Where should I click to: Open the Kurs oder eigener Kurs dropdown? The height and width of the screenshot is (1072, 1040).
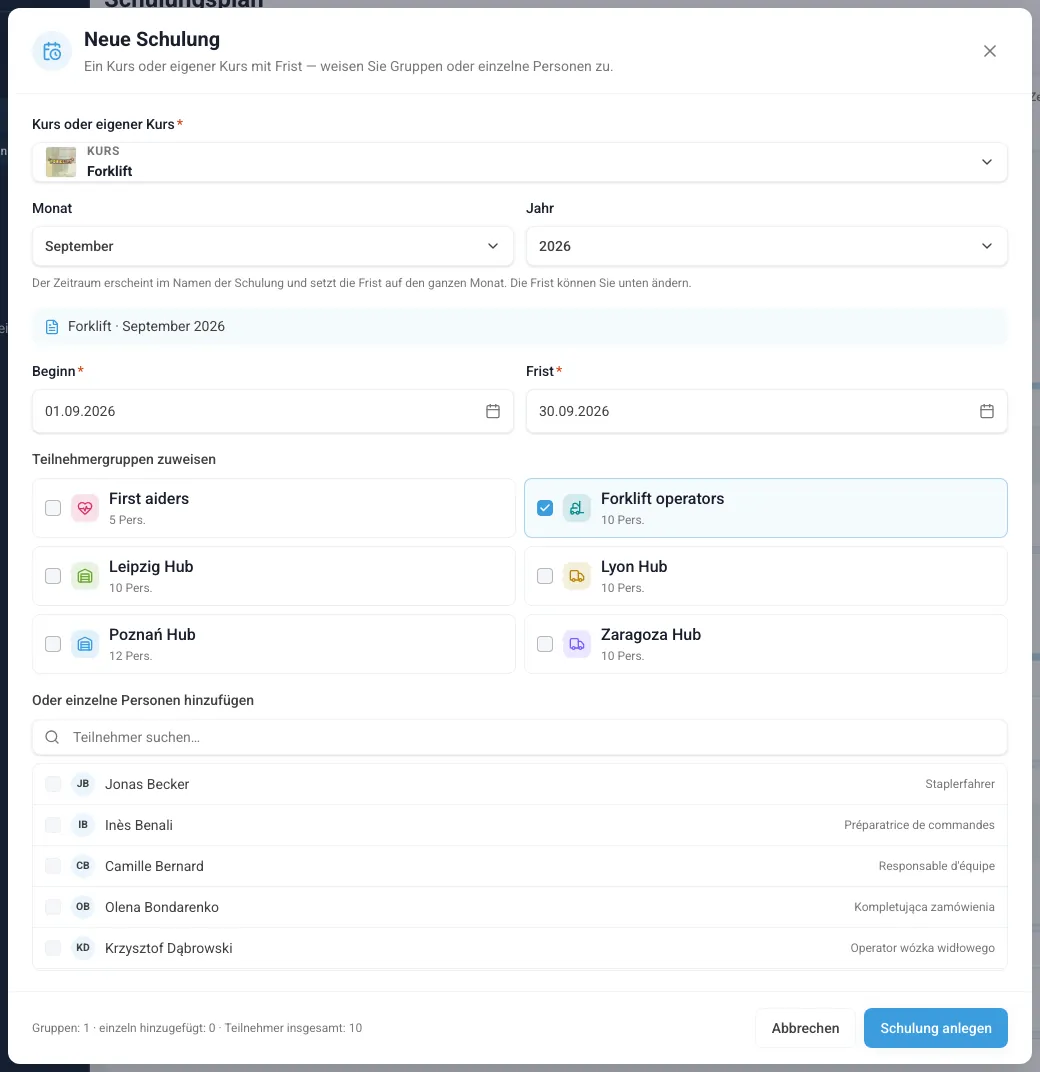point(520,162)
